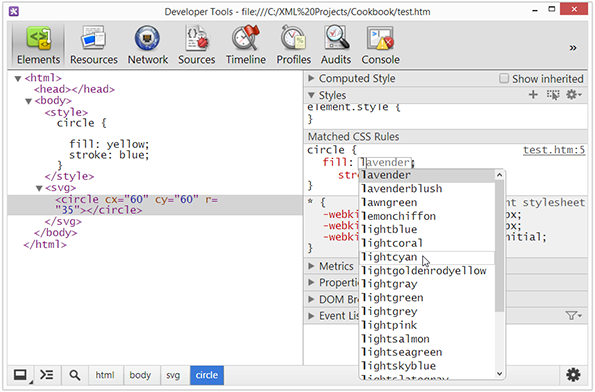Open the Elements panel
The image size is (595, 392).
[x=38, y=45]
